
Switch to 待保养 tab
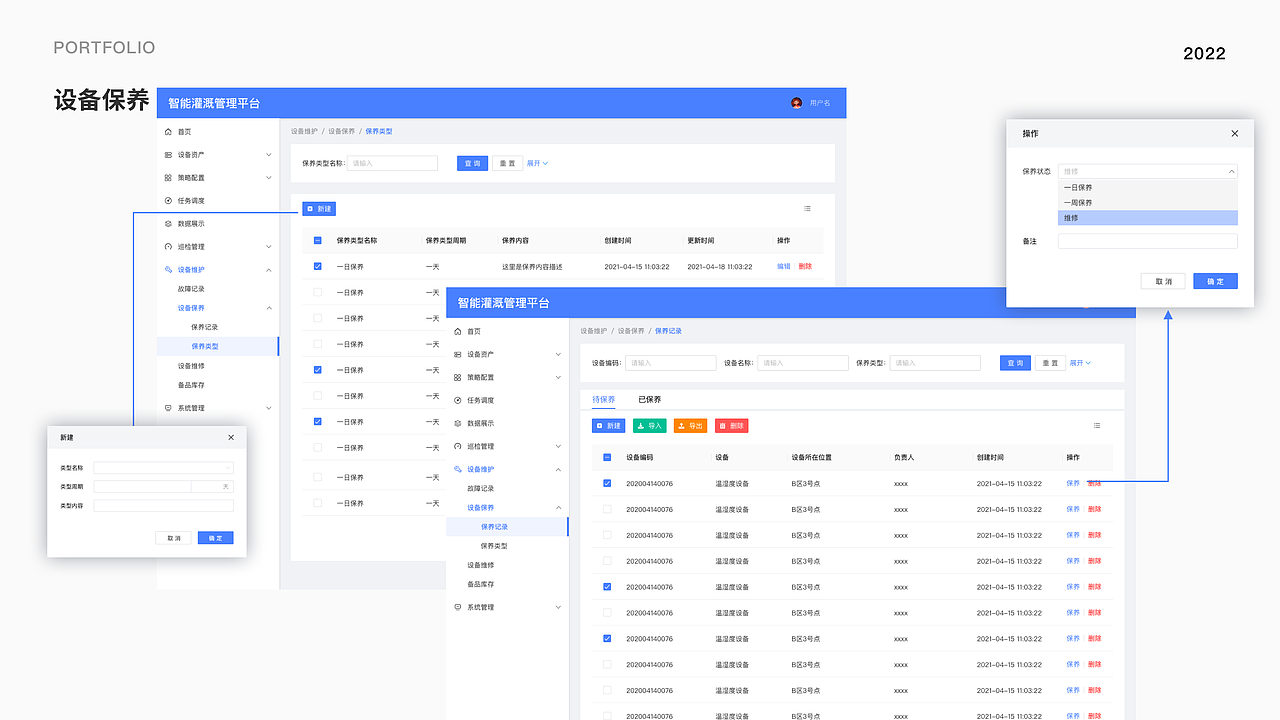pos(603,400)
